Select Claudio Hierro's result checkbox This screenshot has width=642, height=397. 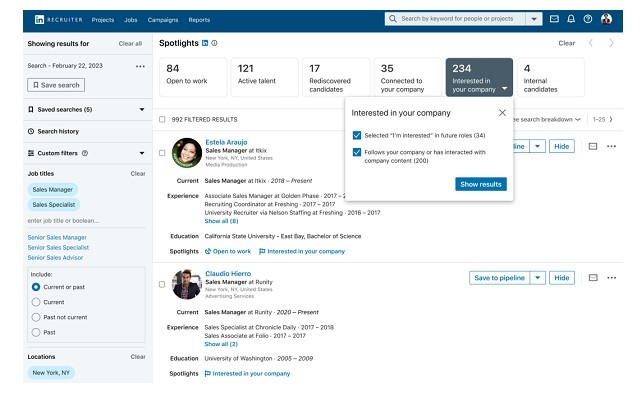[162, 284]
